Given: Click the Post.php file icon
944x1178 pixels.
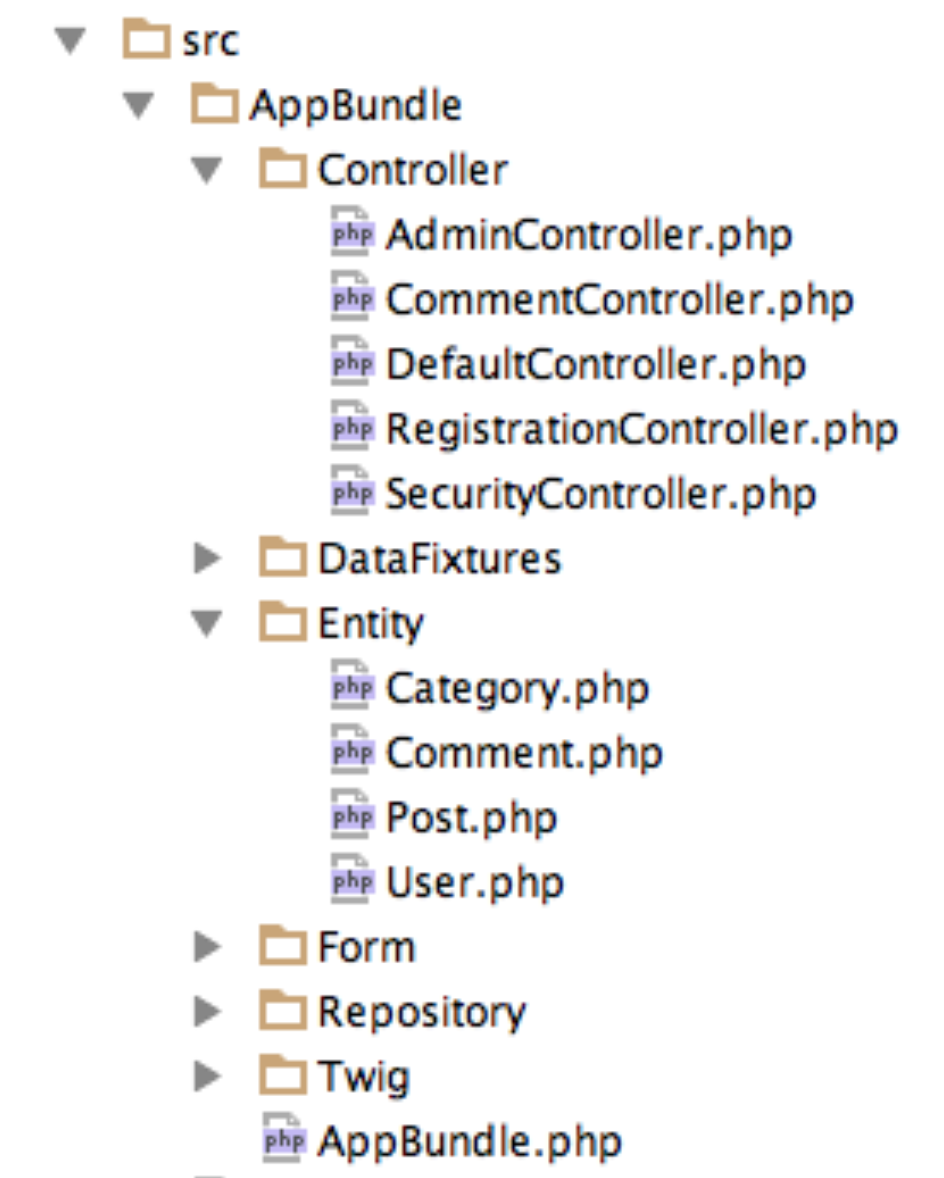Looking at the screenshot, I should pos(351,818).
